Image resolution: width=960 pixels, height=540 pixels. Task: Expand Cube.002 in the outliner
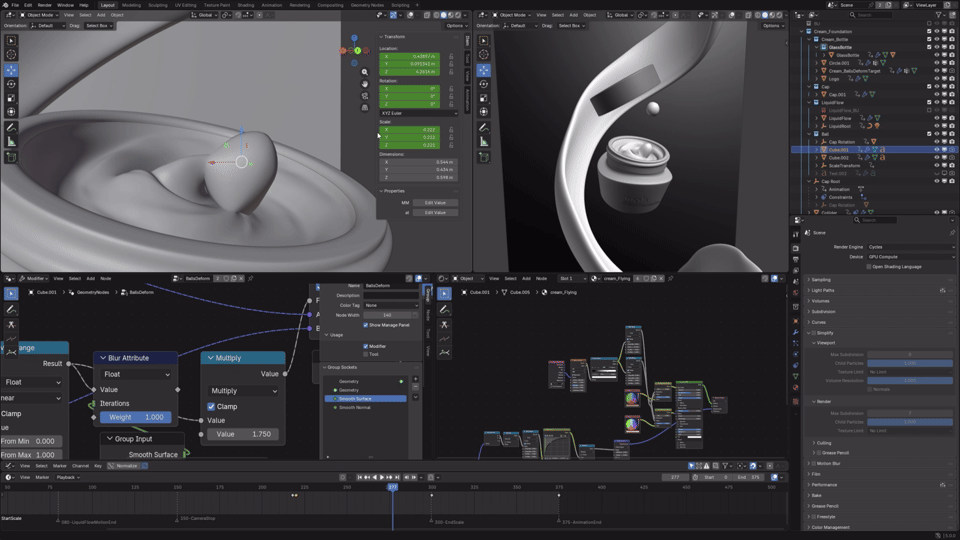[816, 157]
